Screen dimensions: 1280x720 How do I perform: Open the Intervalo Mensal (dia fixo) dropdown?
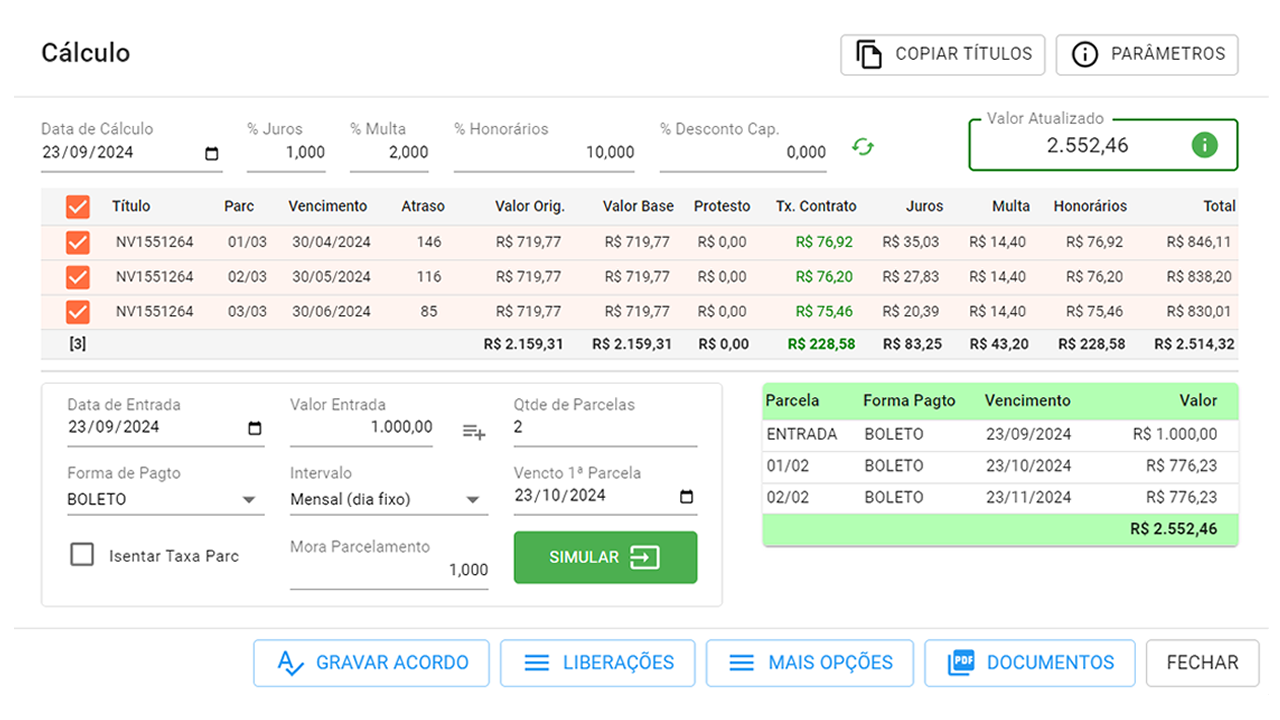point(388,499)
